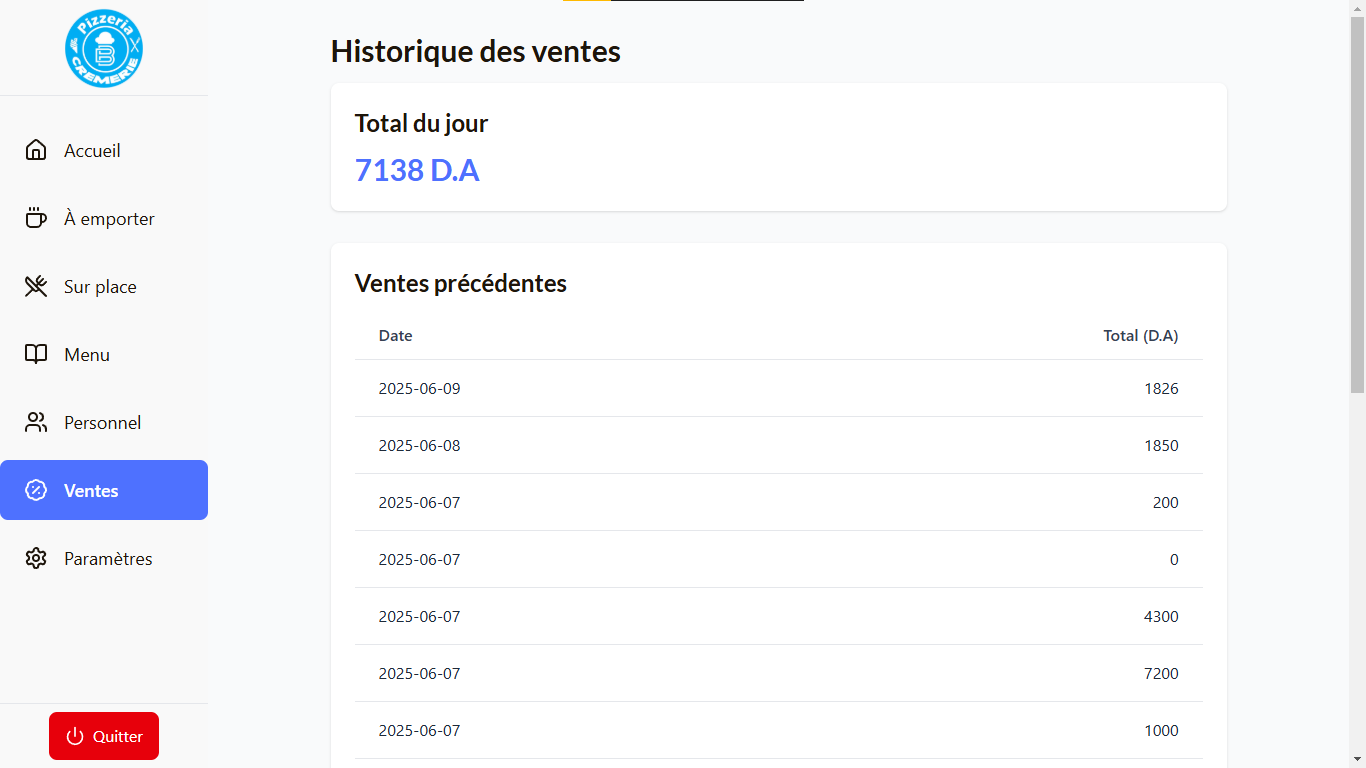Select Sur place in sidebar

pyautogui.click(x=100, y=287)
